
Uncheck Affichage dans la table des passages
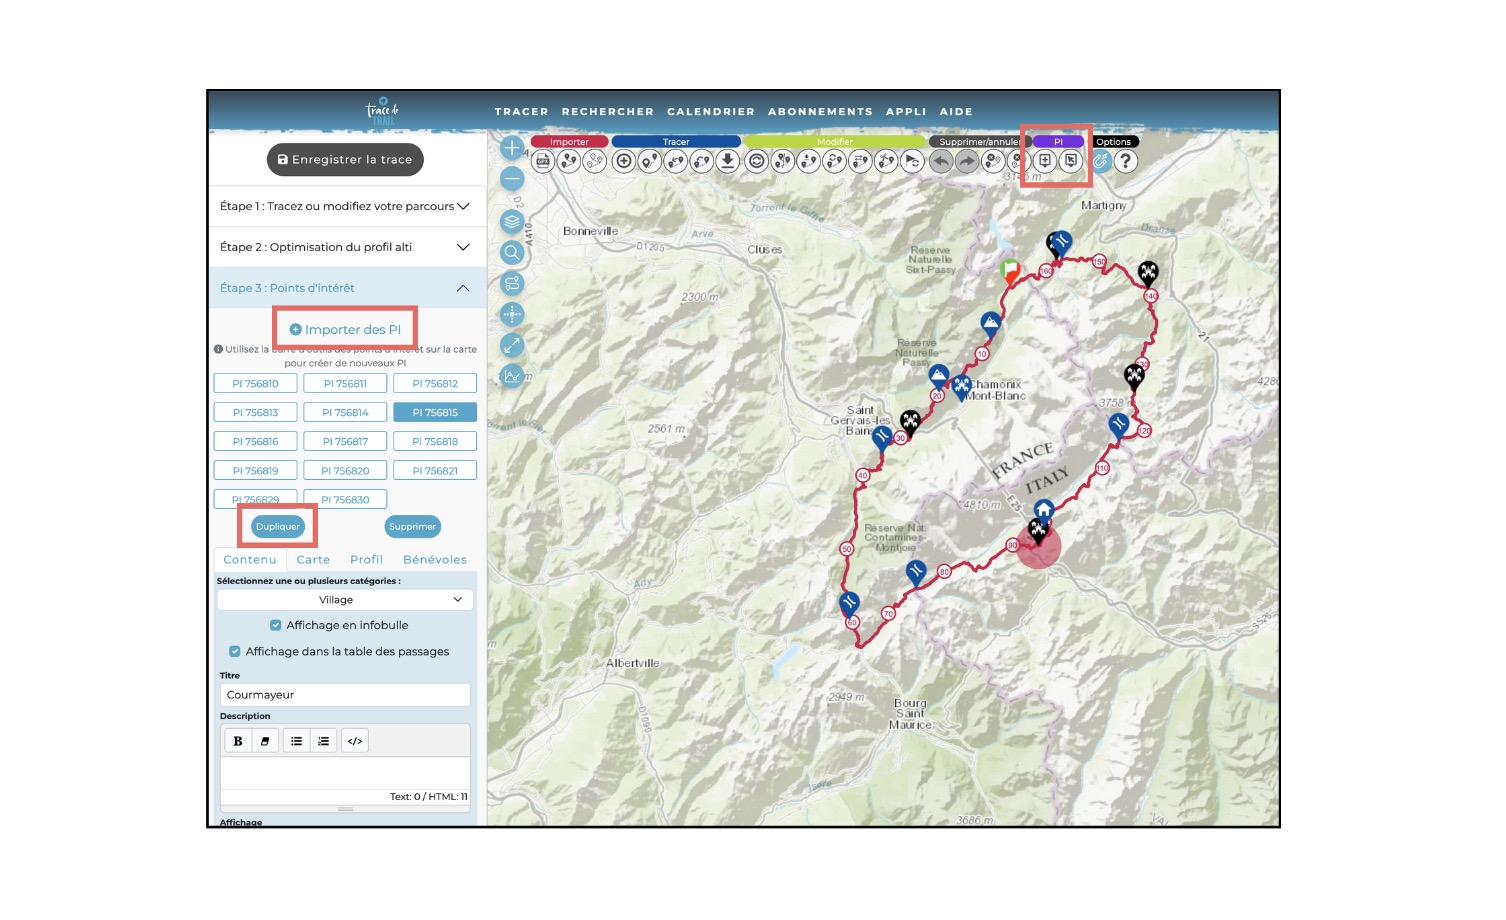(235, 651)
